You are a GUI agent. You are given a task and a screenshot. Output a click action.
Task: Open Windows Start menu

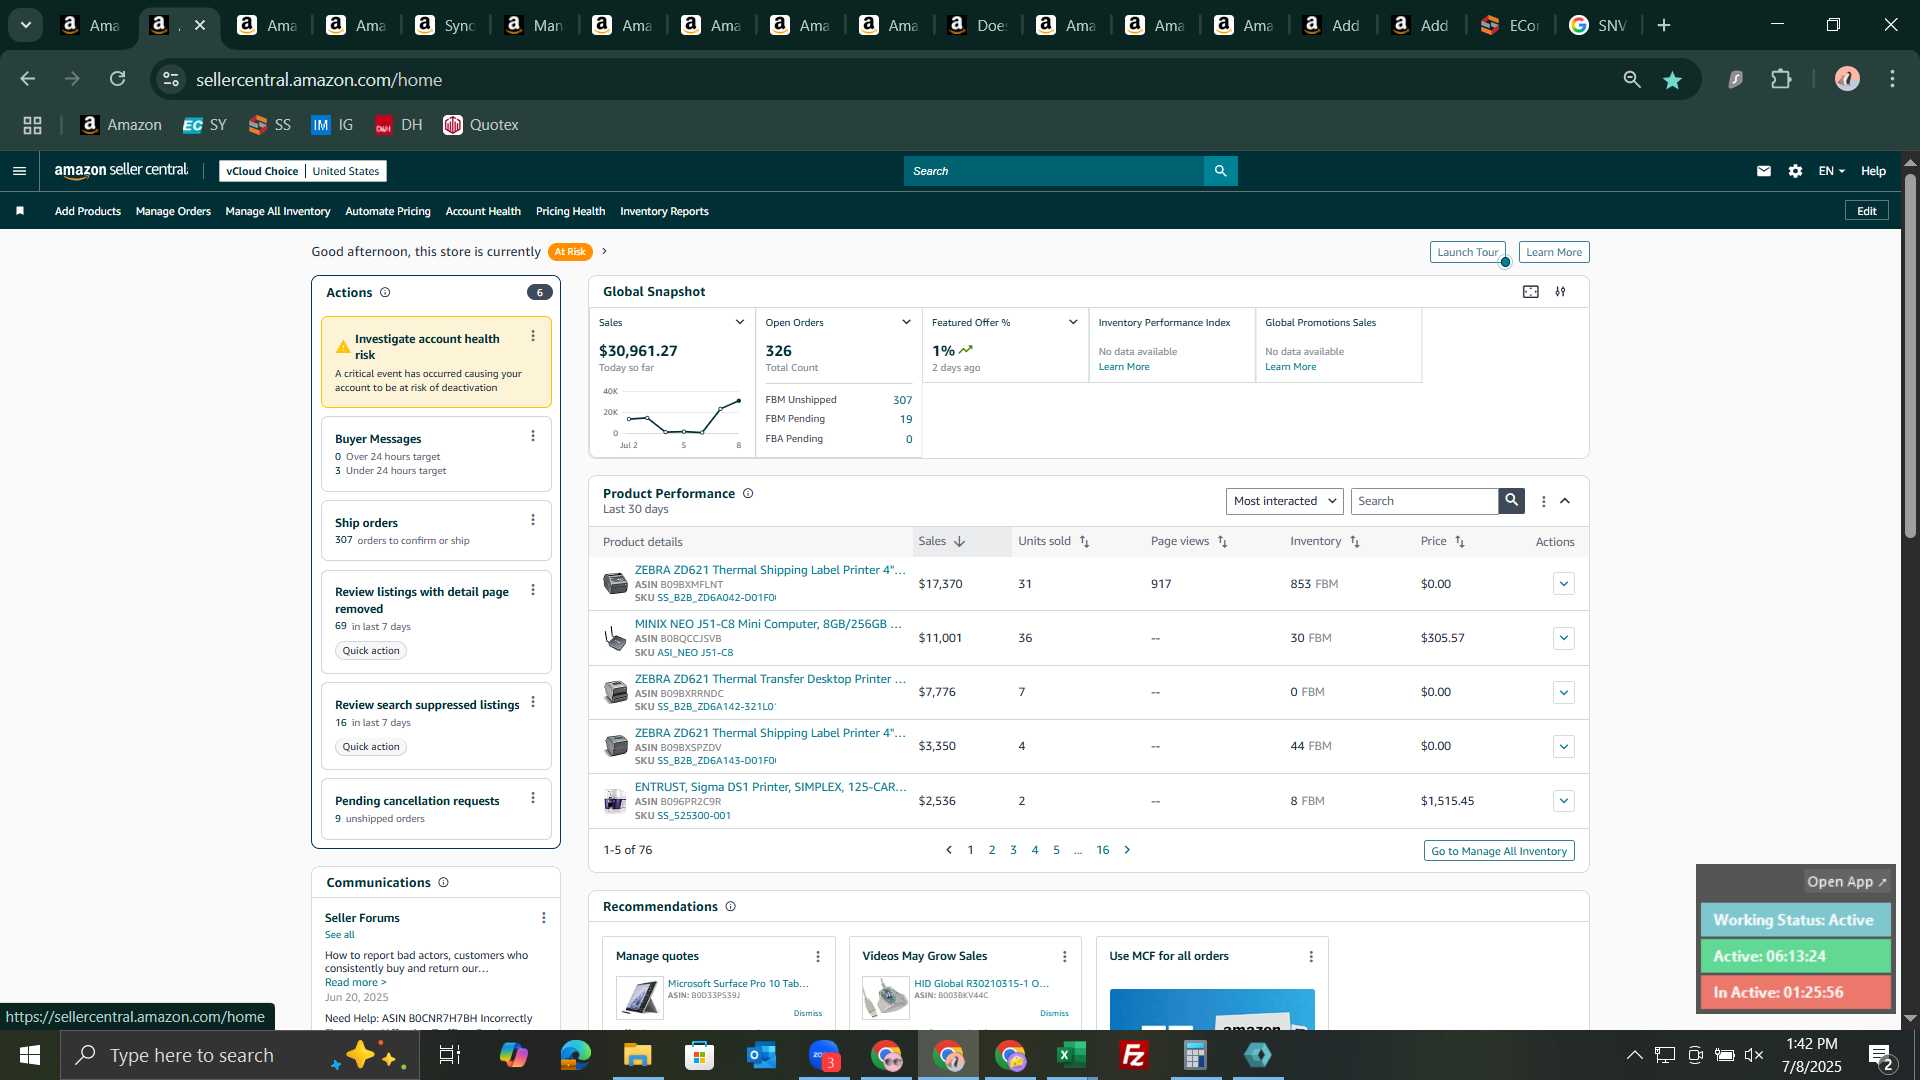click(30, 1055)
